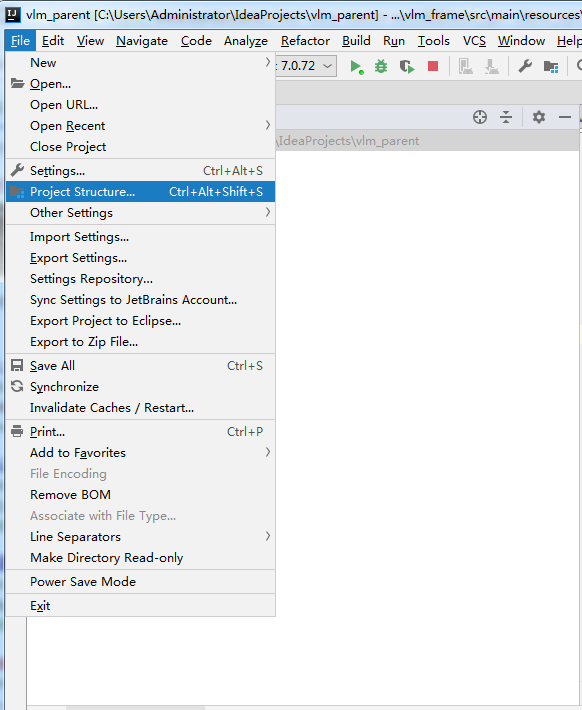Open the Analyze menu
Viewport: 582px width, 710px height.
point(246,41)
